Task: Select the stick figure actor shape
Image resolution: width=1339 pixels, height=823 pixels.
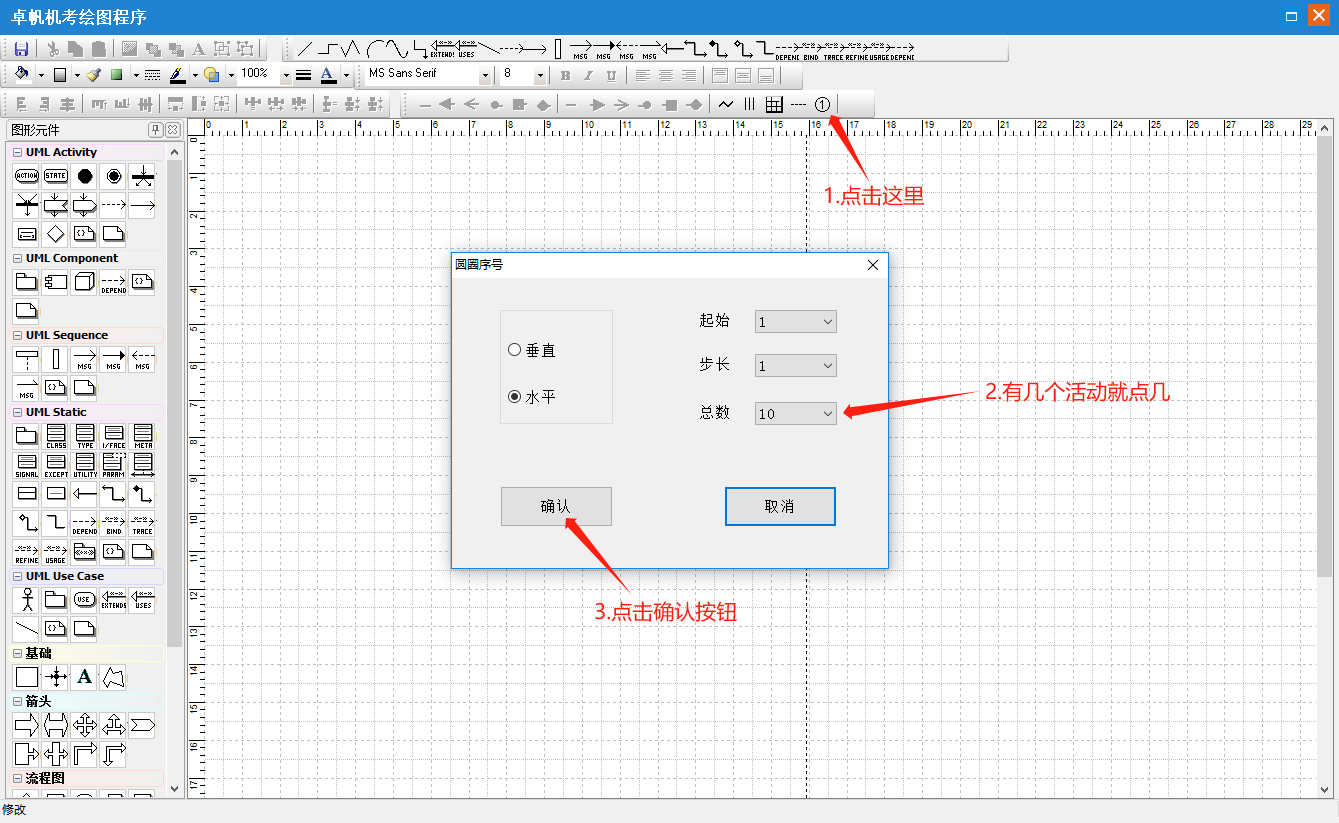Action: (x=27, y=599)
